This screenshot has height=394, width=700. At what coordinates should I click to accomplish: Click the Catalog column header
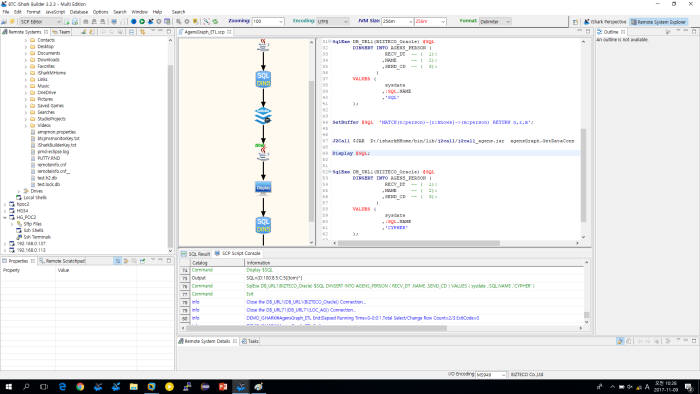tap(218, 263)
